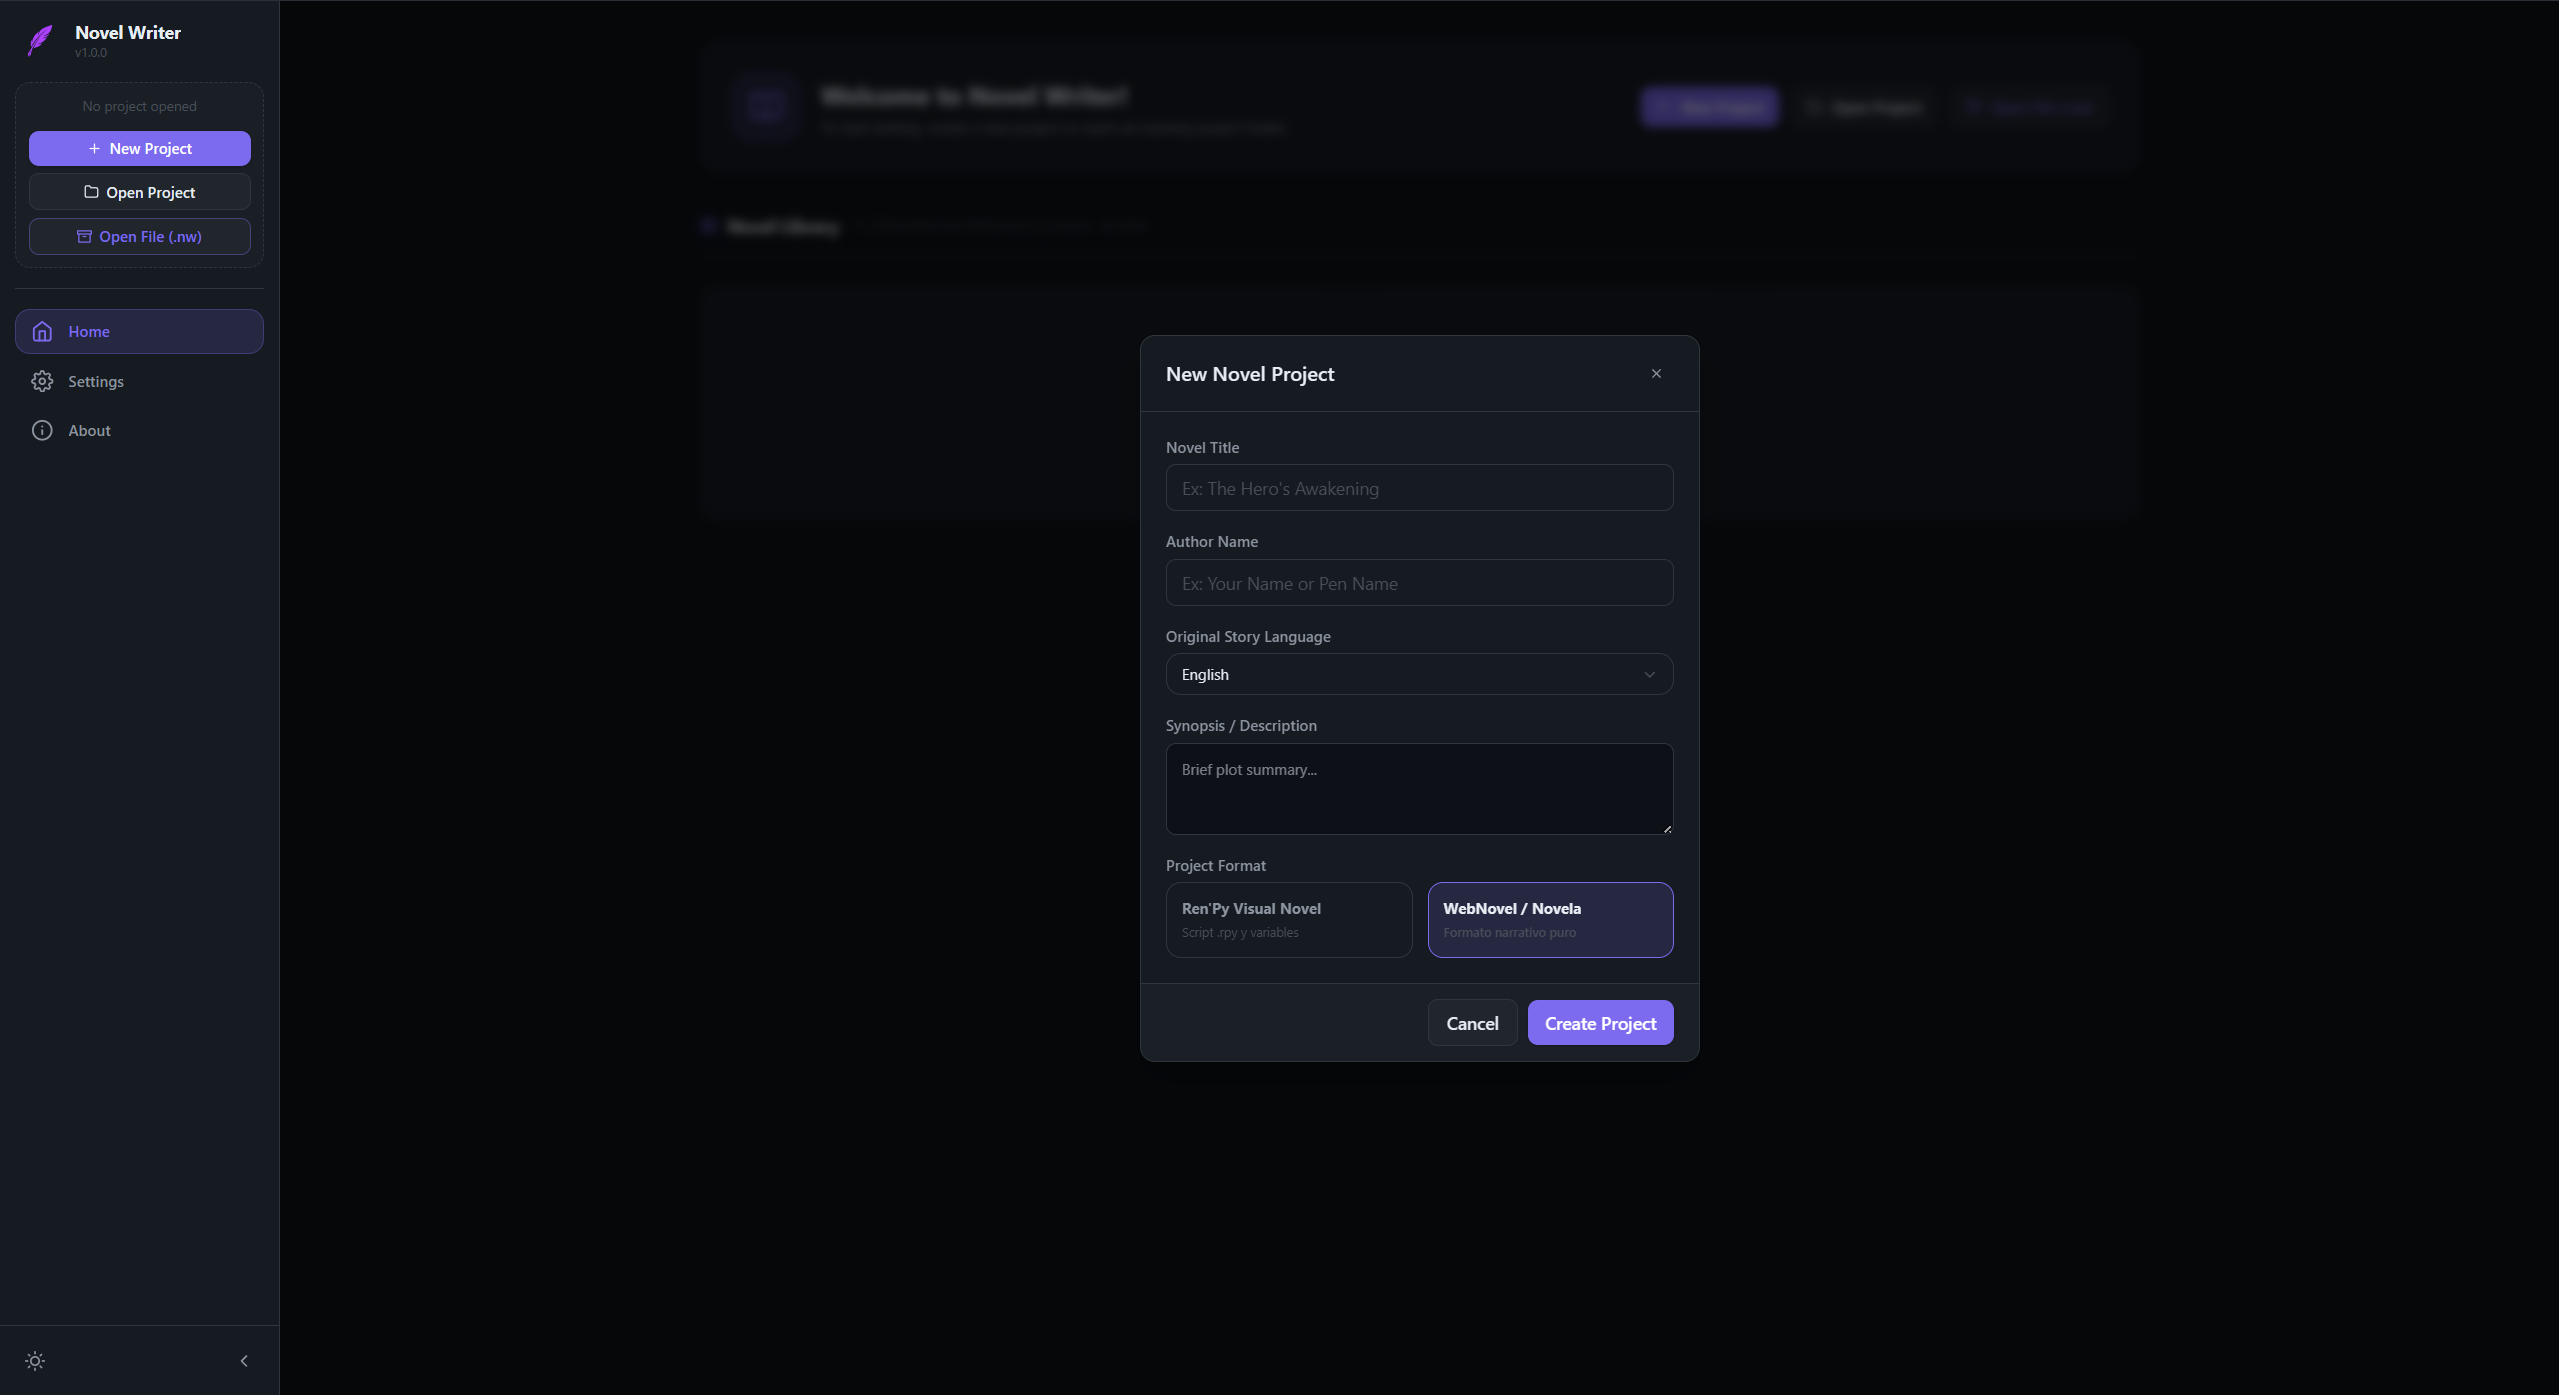Click the language dropdown chevron arrow
Screen dimensions: 2559x1395
coord(1649,674)
